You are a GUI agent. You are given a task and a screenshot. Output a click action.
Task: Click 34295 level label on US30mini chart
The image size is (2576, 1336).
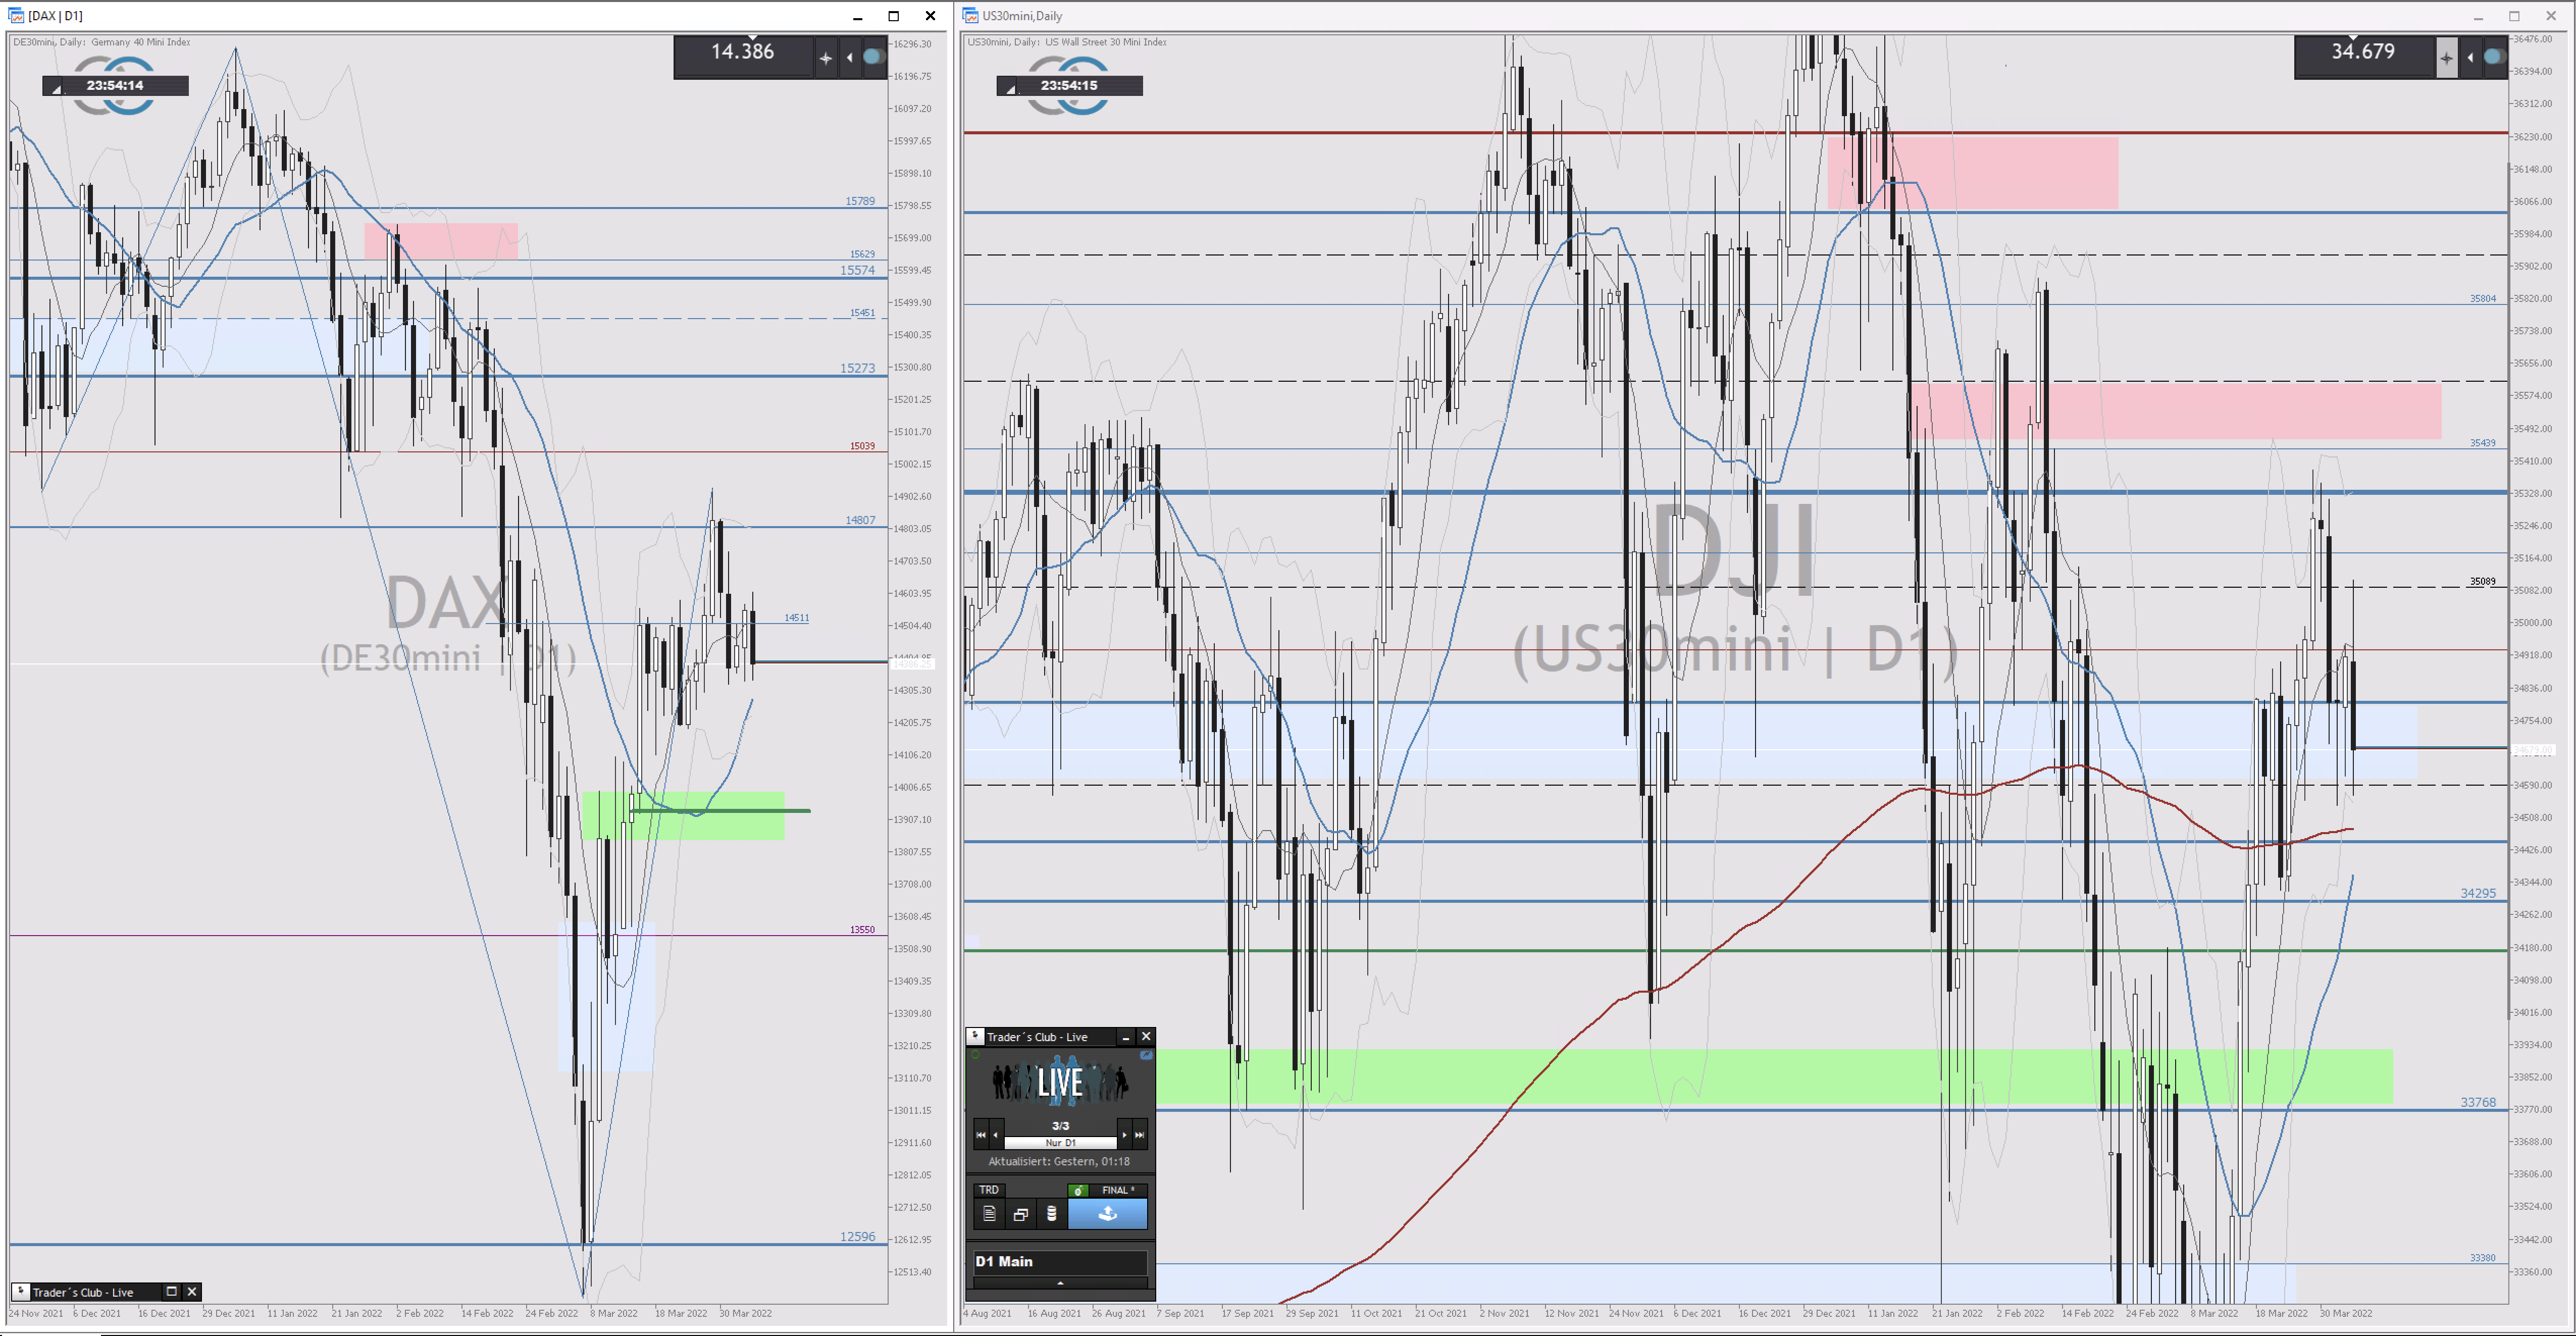(2477, 893)
